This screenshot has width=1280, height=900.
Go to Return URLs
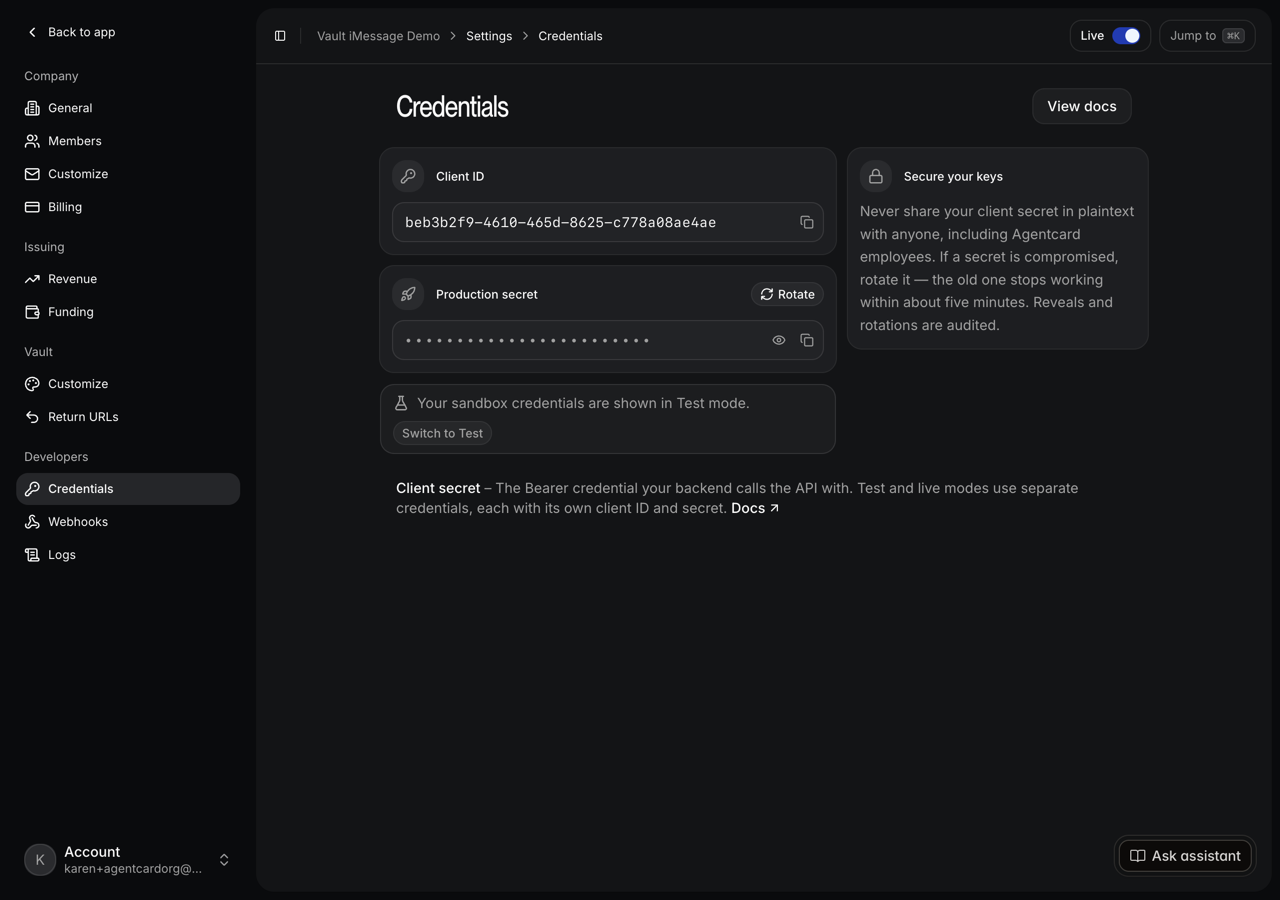pos(128,417)
